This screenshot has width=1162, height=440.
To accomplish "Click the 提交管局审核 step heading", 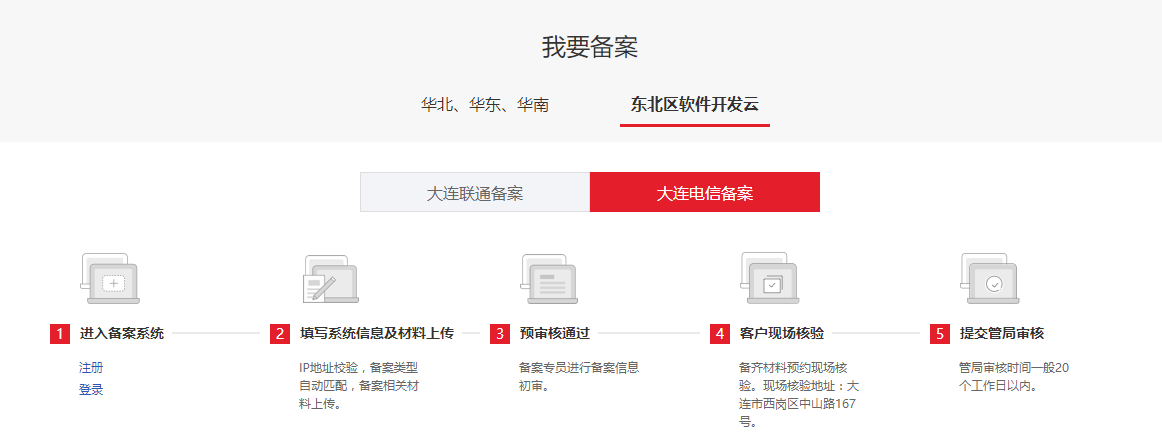I will pyautogui.click(x=1001, y=333).
